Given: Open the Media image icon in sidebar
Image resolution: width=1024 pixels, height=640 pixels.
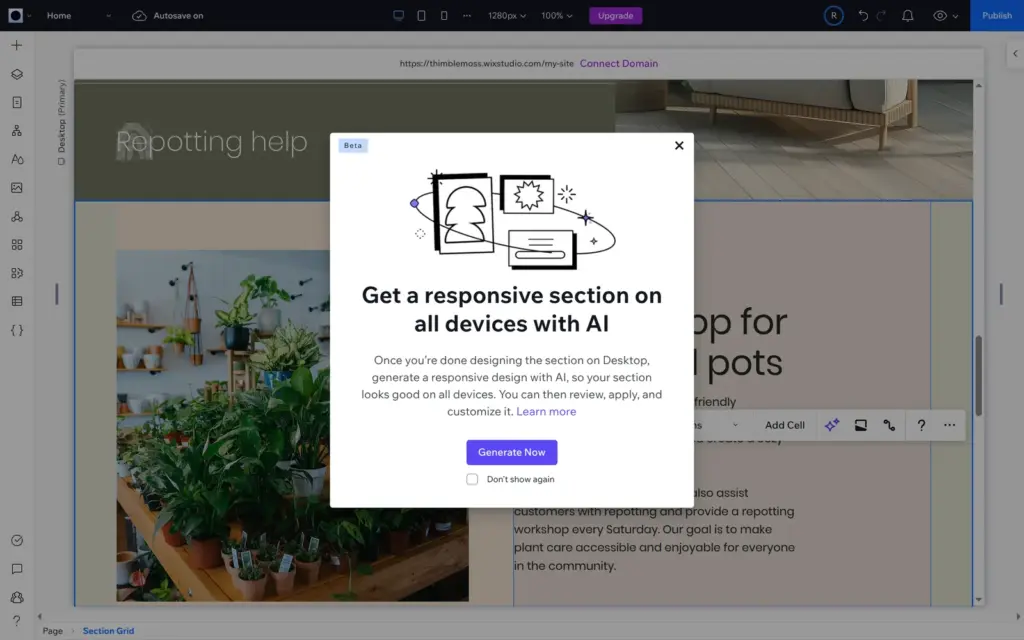Looking at the screenshot, I should coord(17,187).
